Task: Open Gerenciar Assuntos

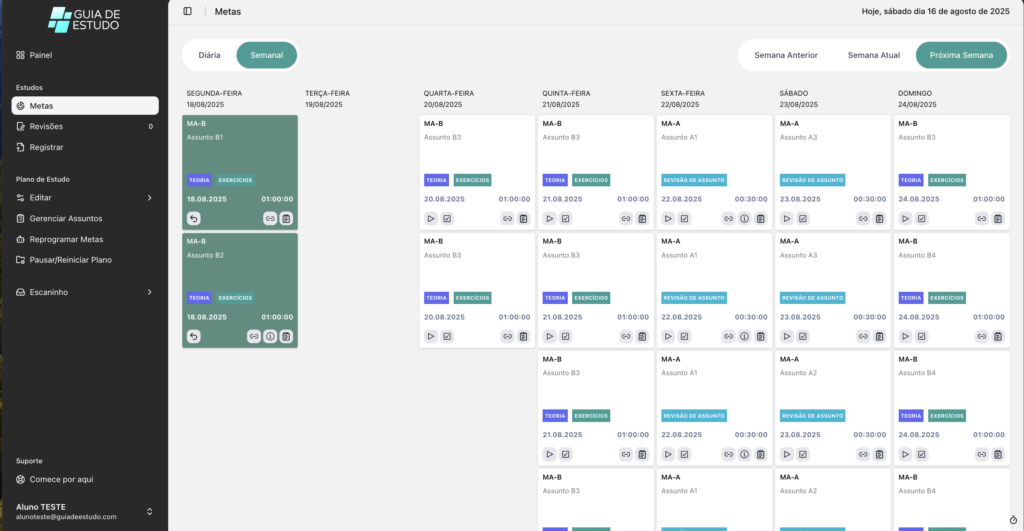Action: (85, 218)
